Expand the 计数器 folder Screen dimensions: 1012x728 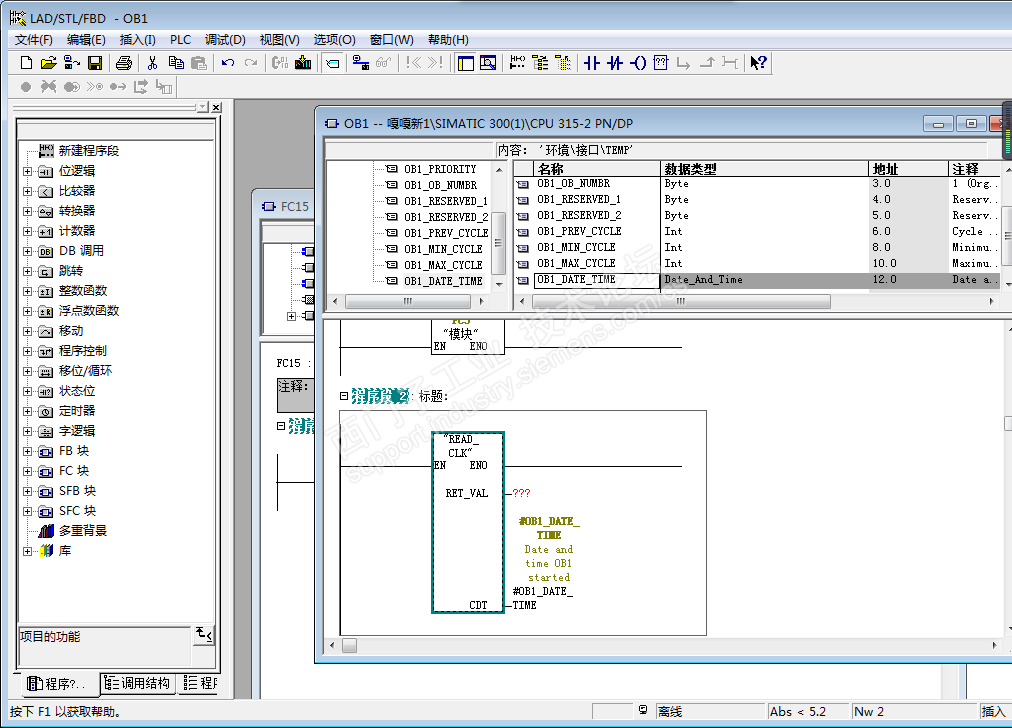(x=27, y=231)
